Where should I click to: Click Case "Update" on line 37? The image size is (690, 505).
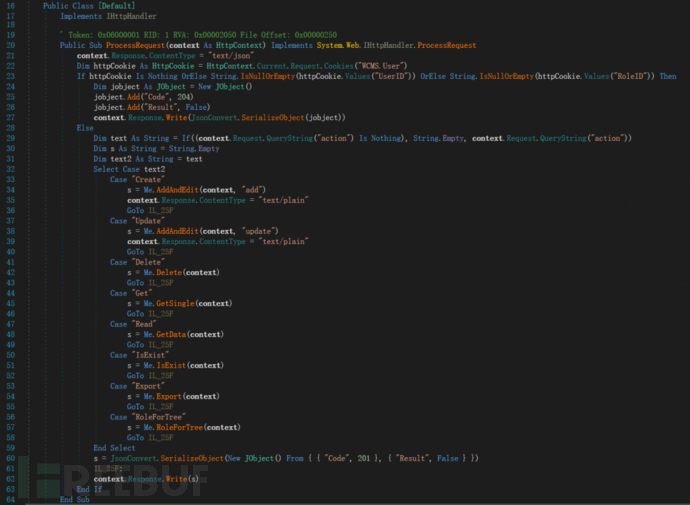(x=137, y=221)
